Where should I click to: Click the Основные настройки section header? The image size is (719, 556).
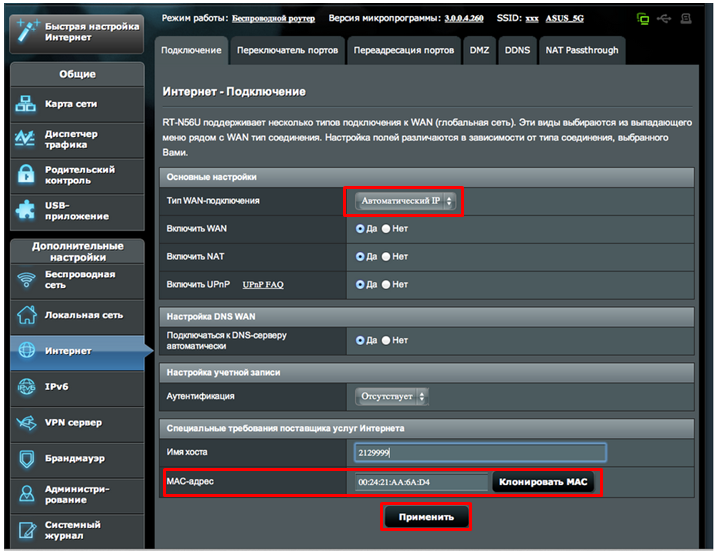coord(427,177)
